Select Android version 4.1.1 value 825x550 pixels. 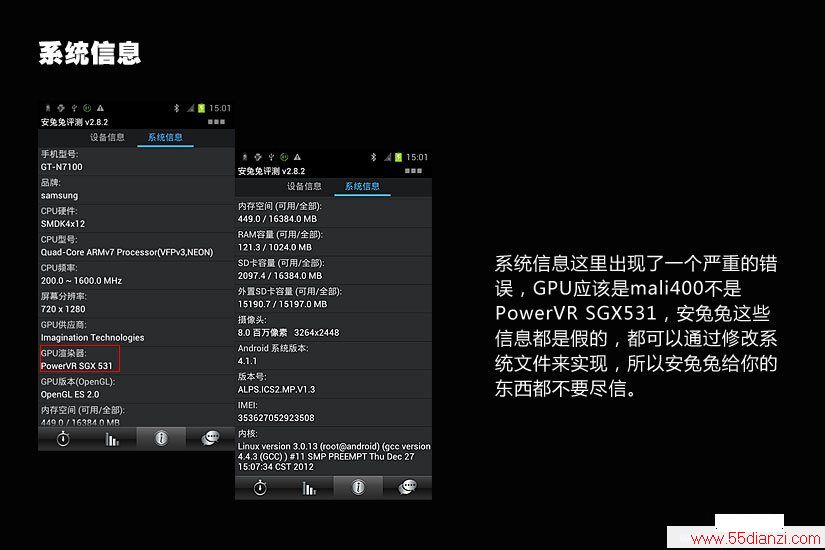click(x=247, y=361)
